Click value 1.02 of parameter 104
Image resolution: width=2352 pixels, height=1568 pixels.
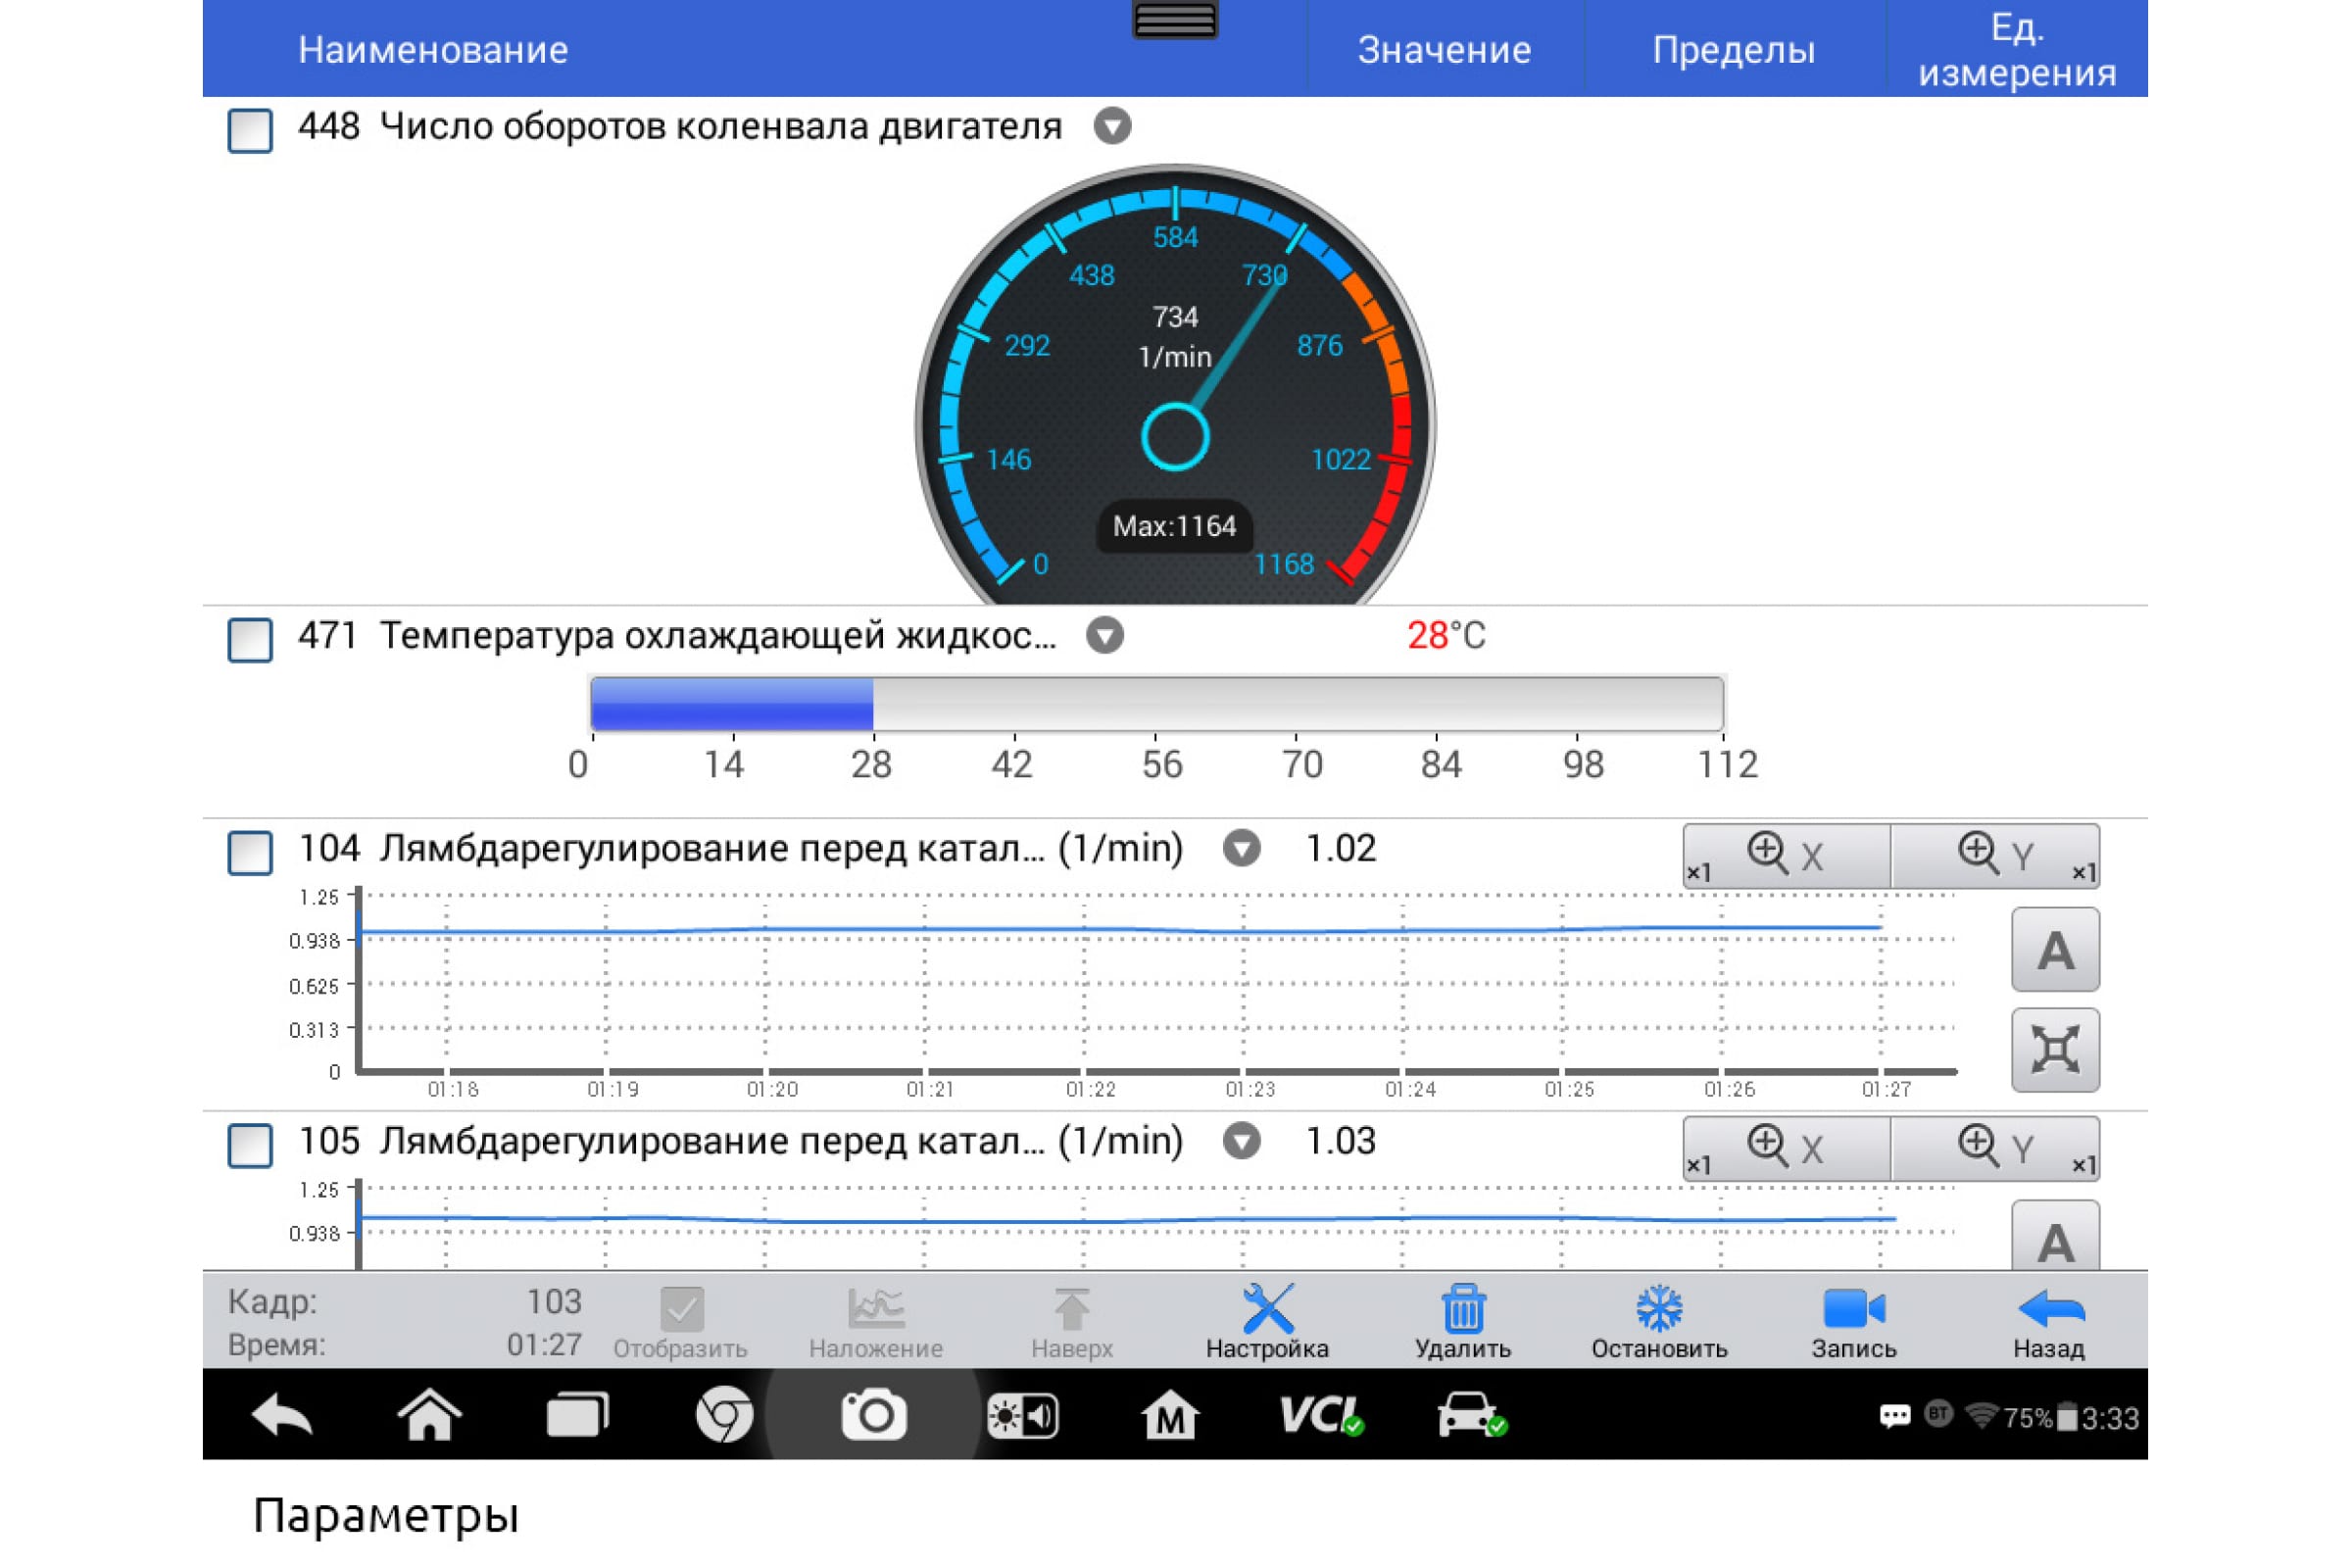[1341, 849]
